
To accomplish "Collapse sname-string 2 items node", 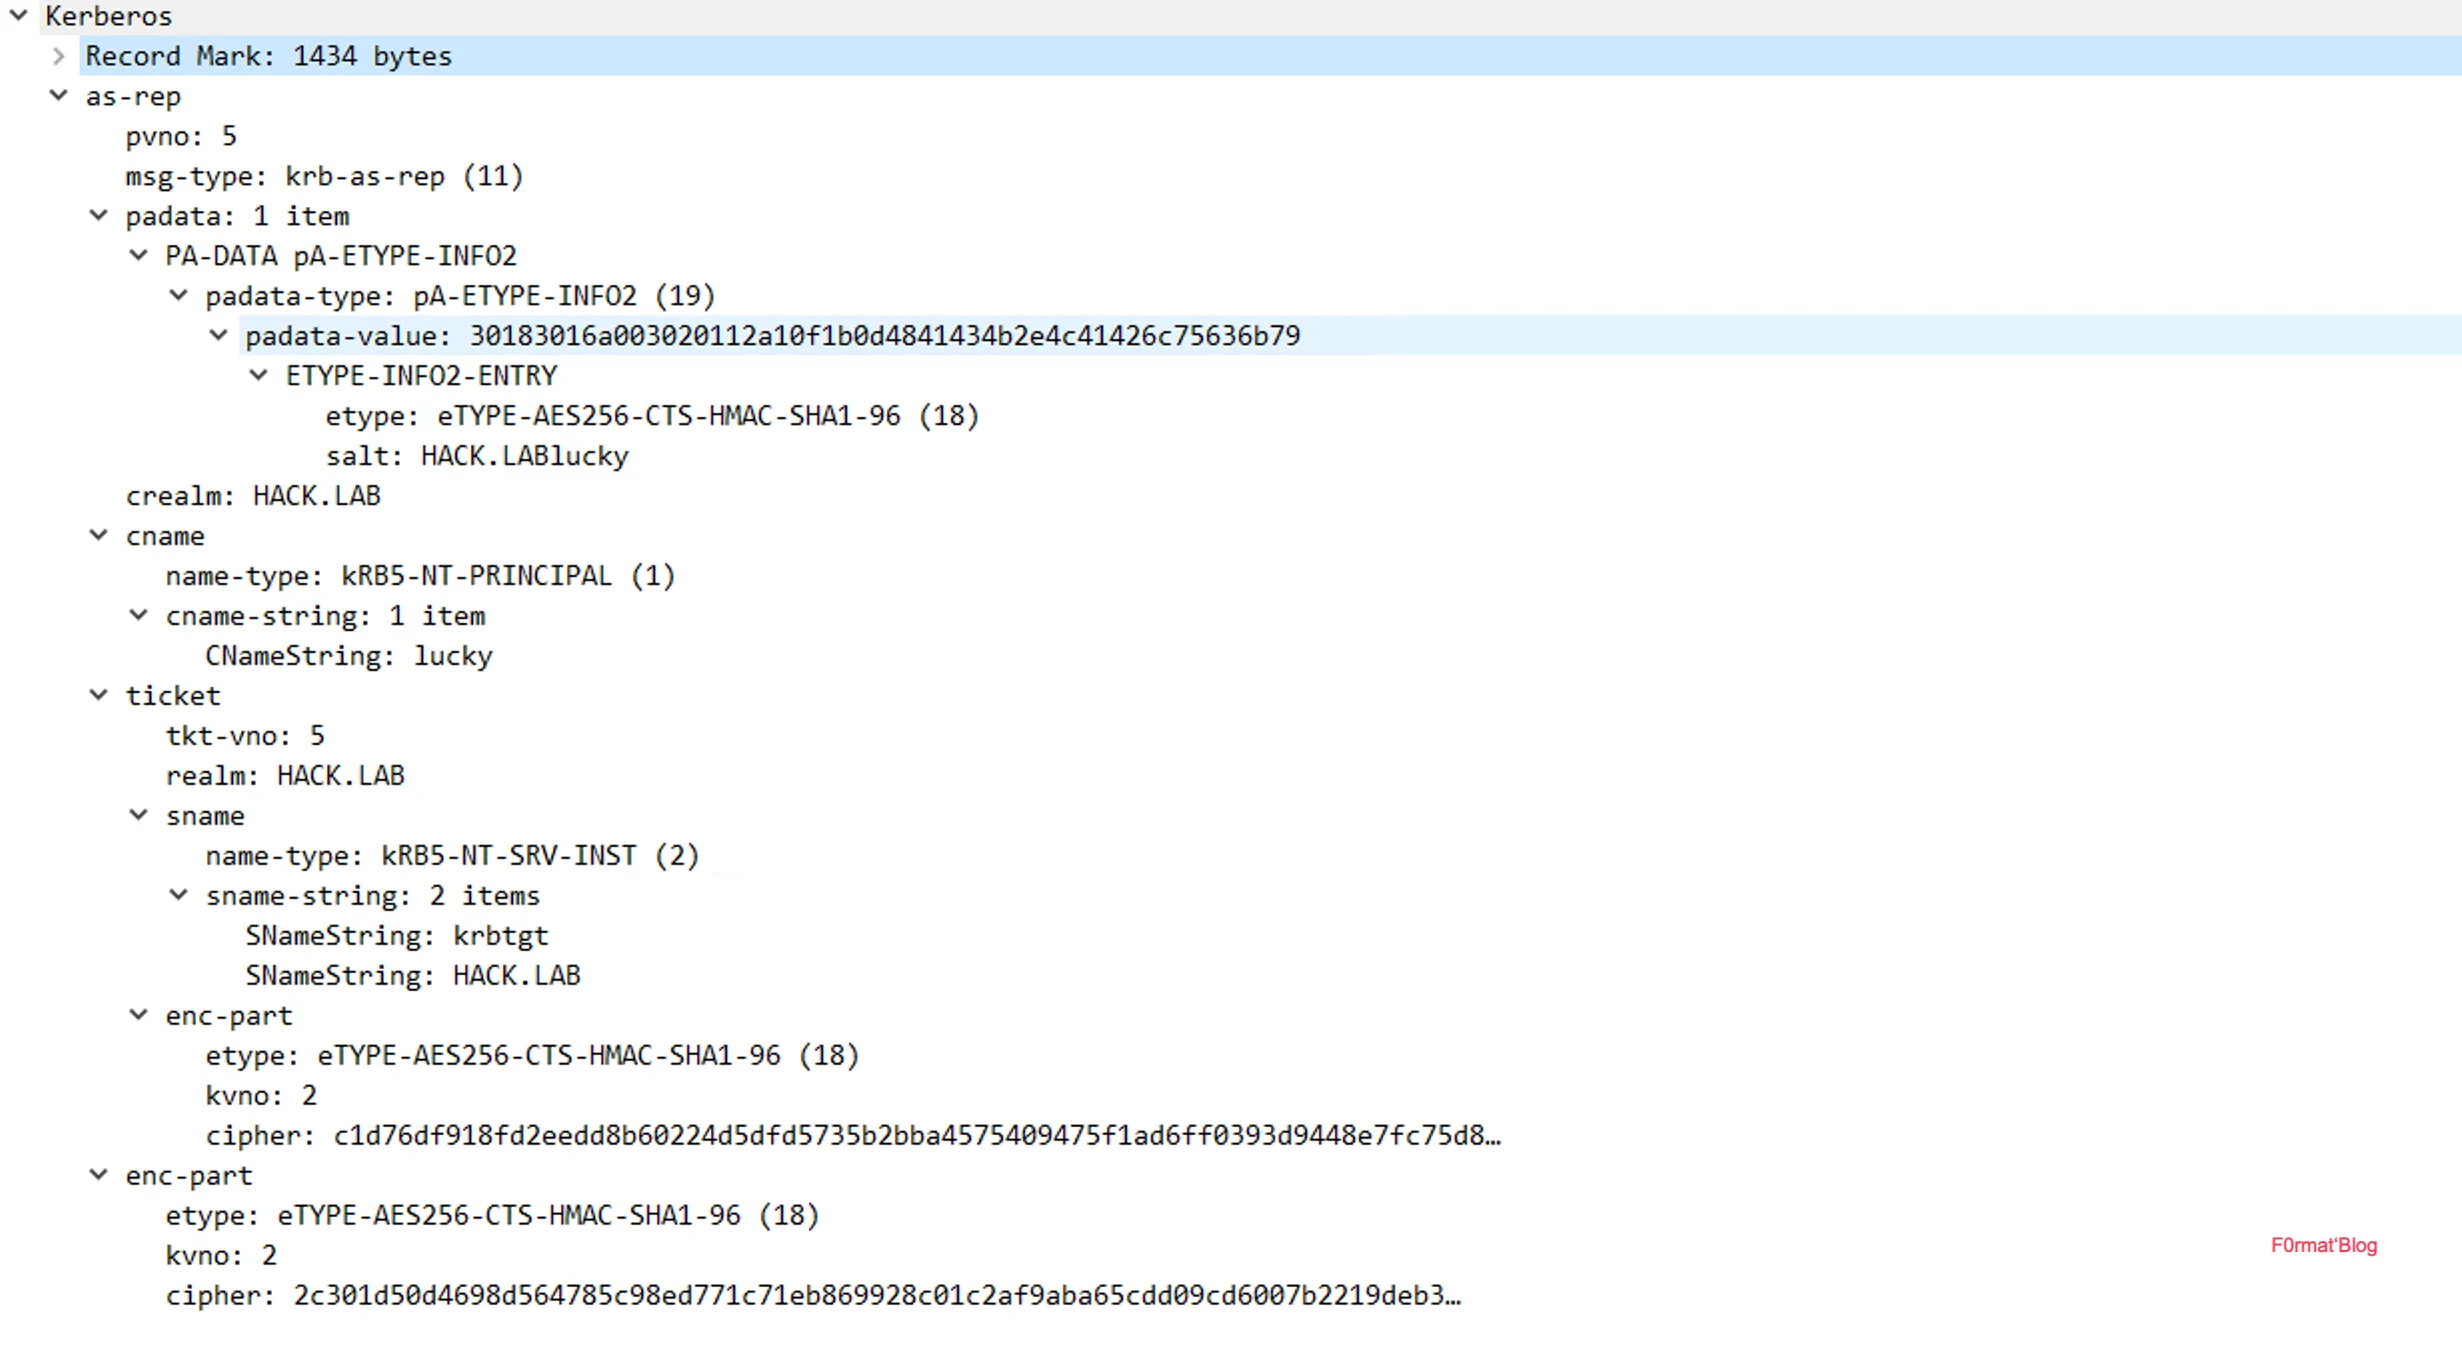I will [179, 895].
